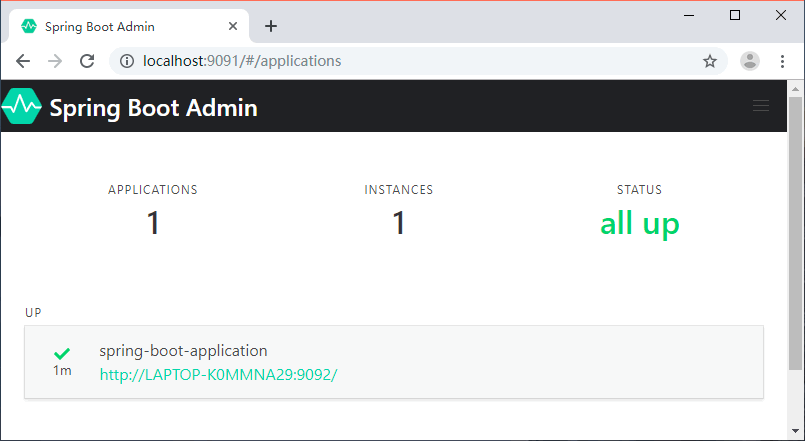Open Chrome's three-dot menu
The height and width of the screenshot is (441, 805).
coord(782,61)
